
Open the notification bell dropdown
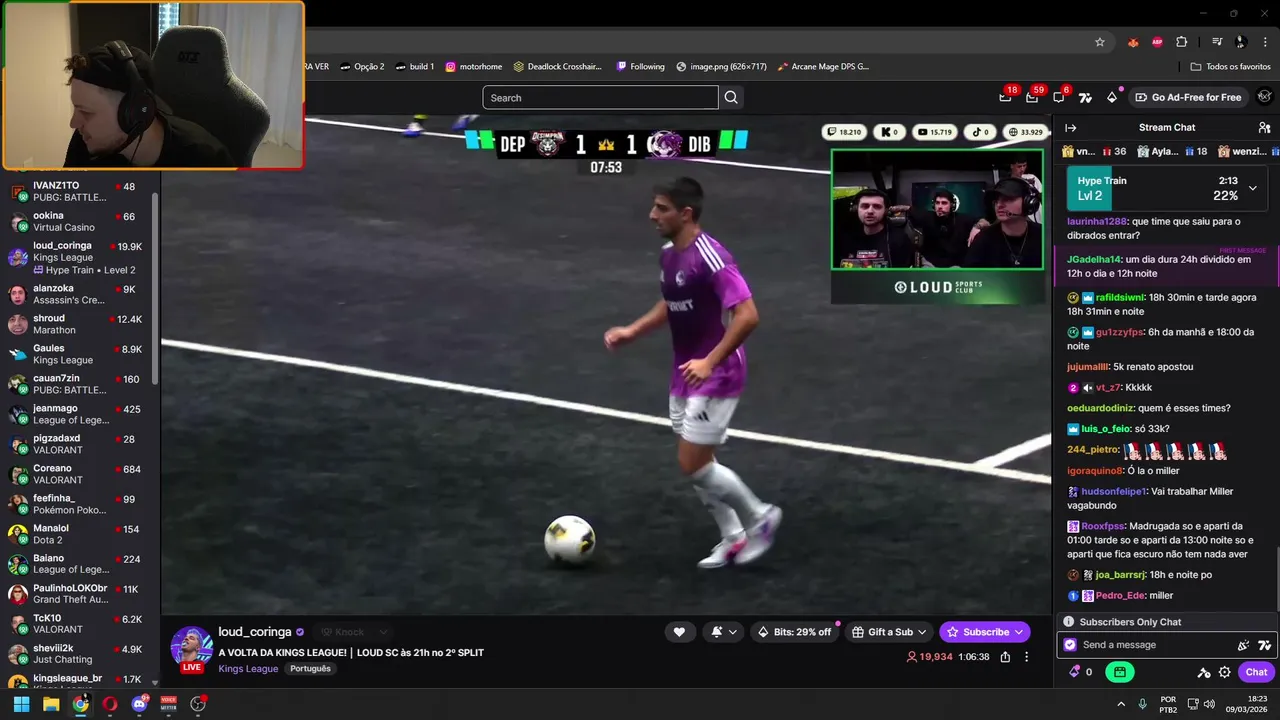(723, 632)
